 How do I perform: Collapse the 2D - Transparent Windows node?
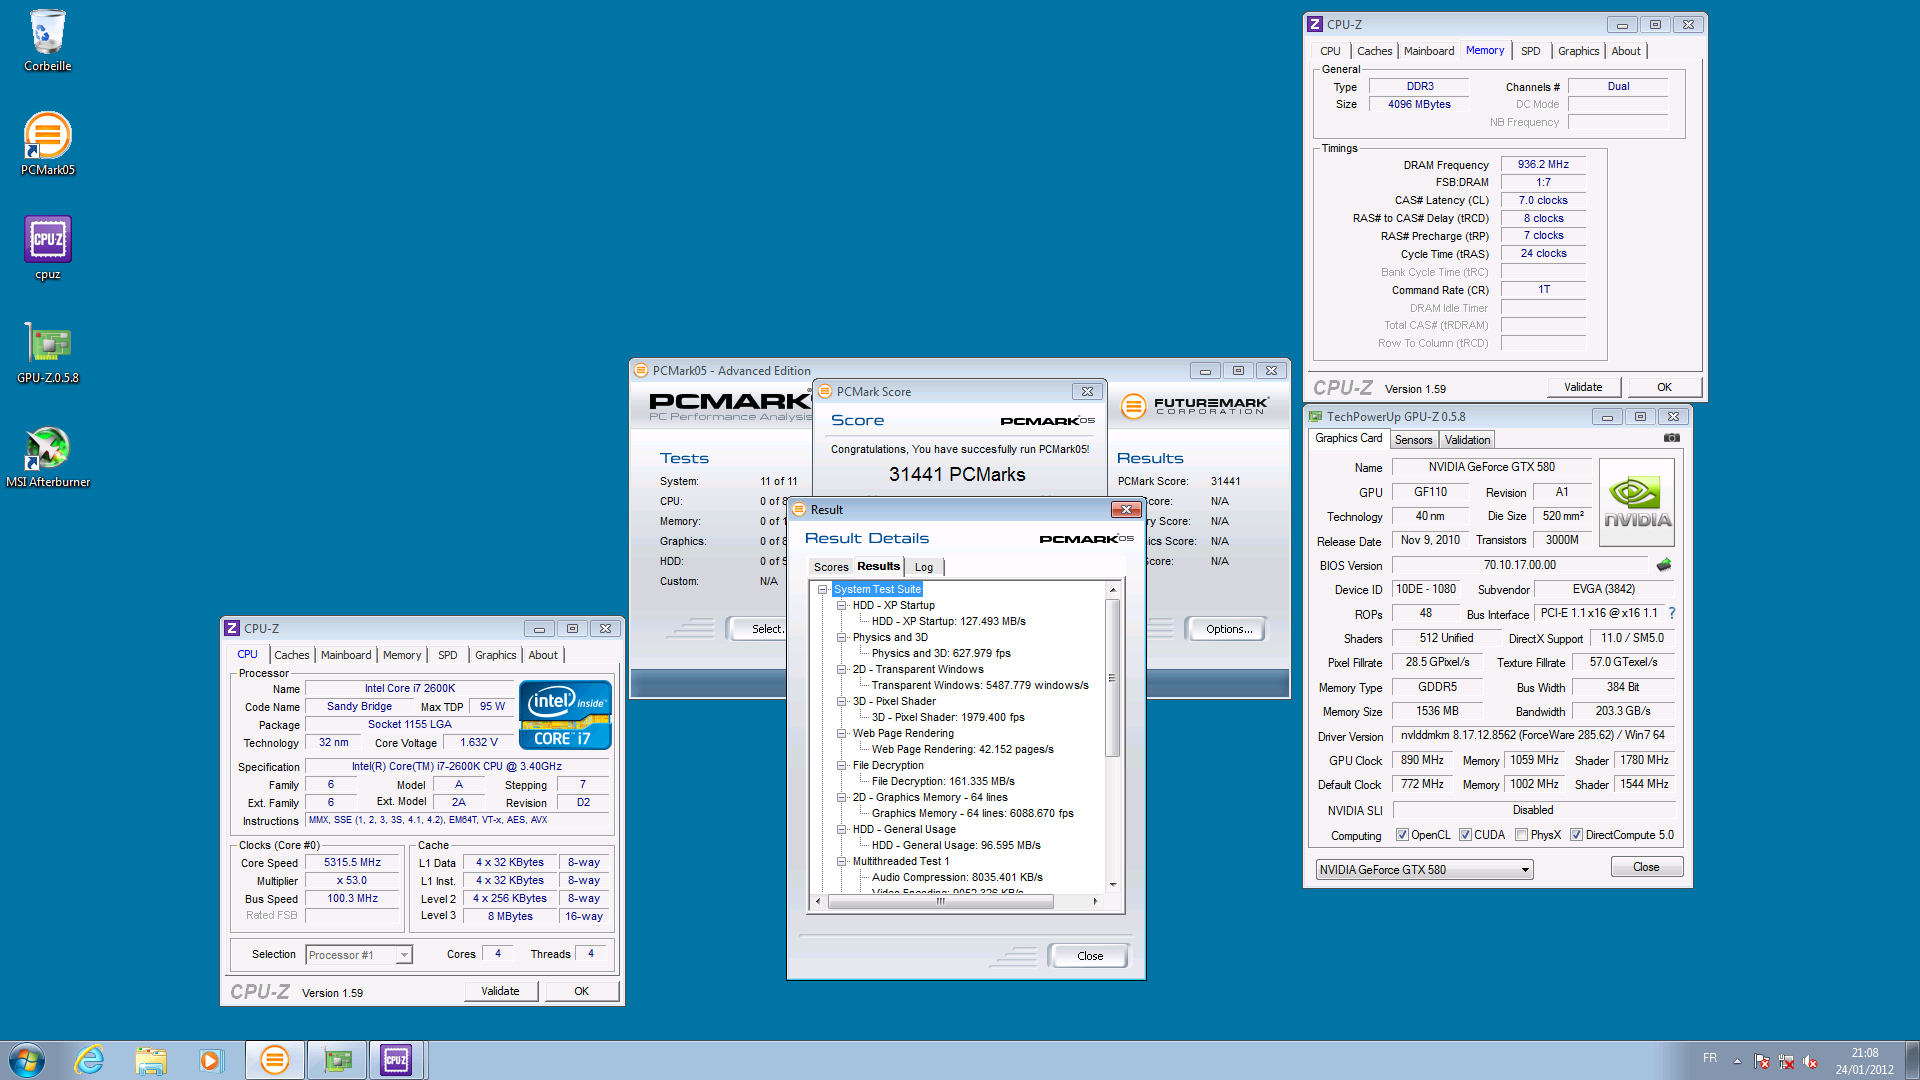point(842,669)
